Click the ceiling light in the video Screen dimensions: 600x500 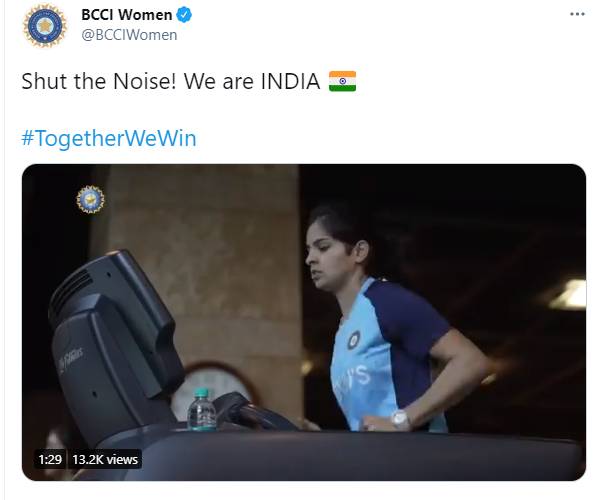pyautogui.click(x=568, y=294)
